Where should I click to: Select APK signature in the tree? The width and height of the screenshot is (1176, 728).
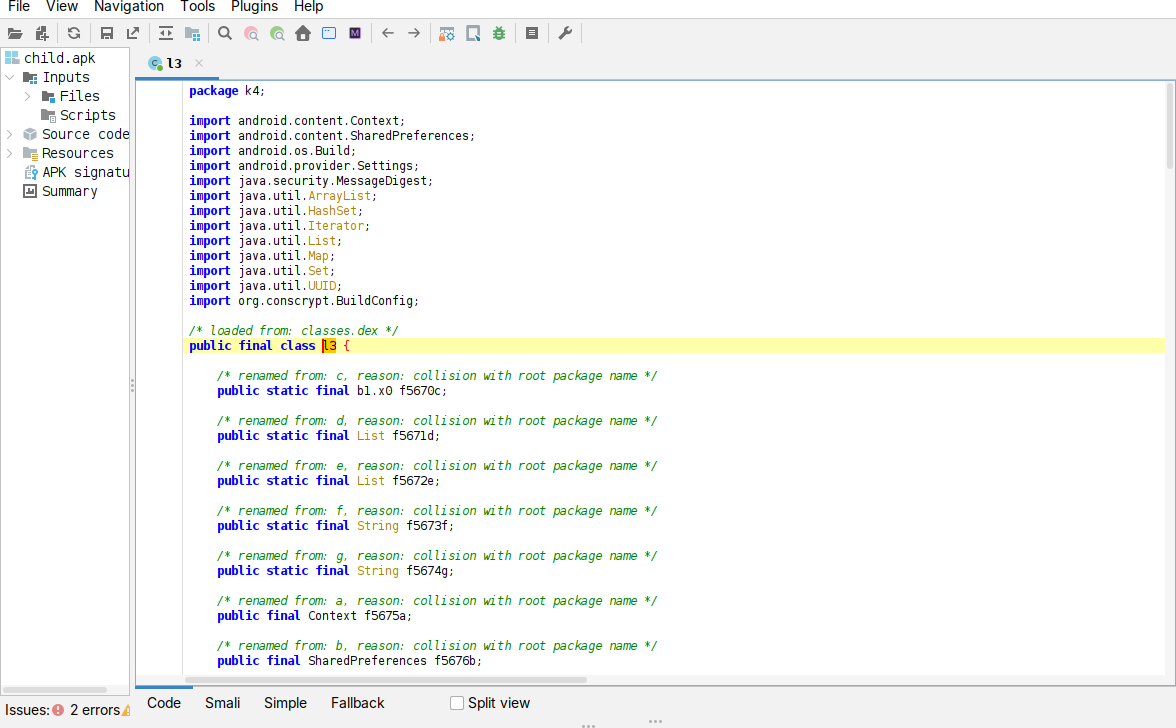86,172
